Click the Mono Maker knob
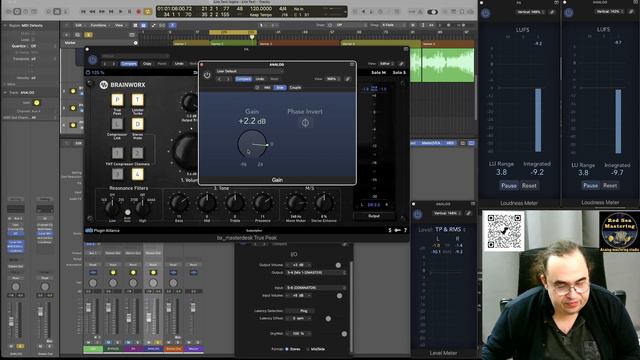Image resolution: width=640 pixels, height=360 pixels. click(296, 203)
